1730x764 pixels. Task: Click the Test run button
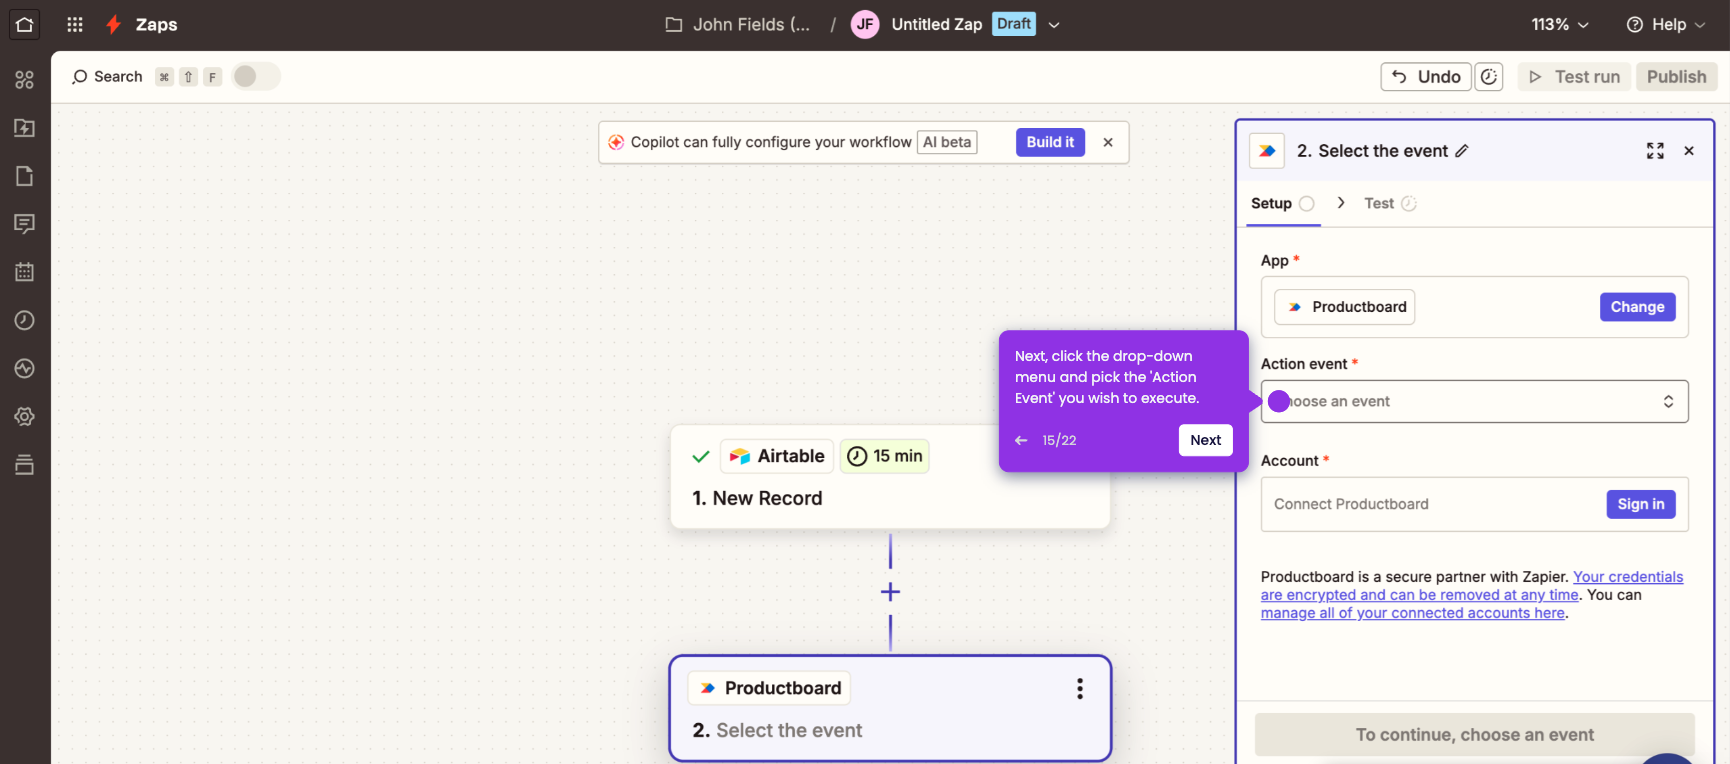pyautogui.click(x=1574, y=77)
